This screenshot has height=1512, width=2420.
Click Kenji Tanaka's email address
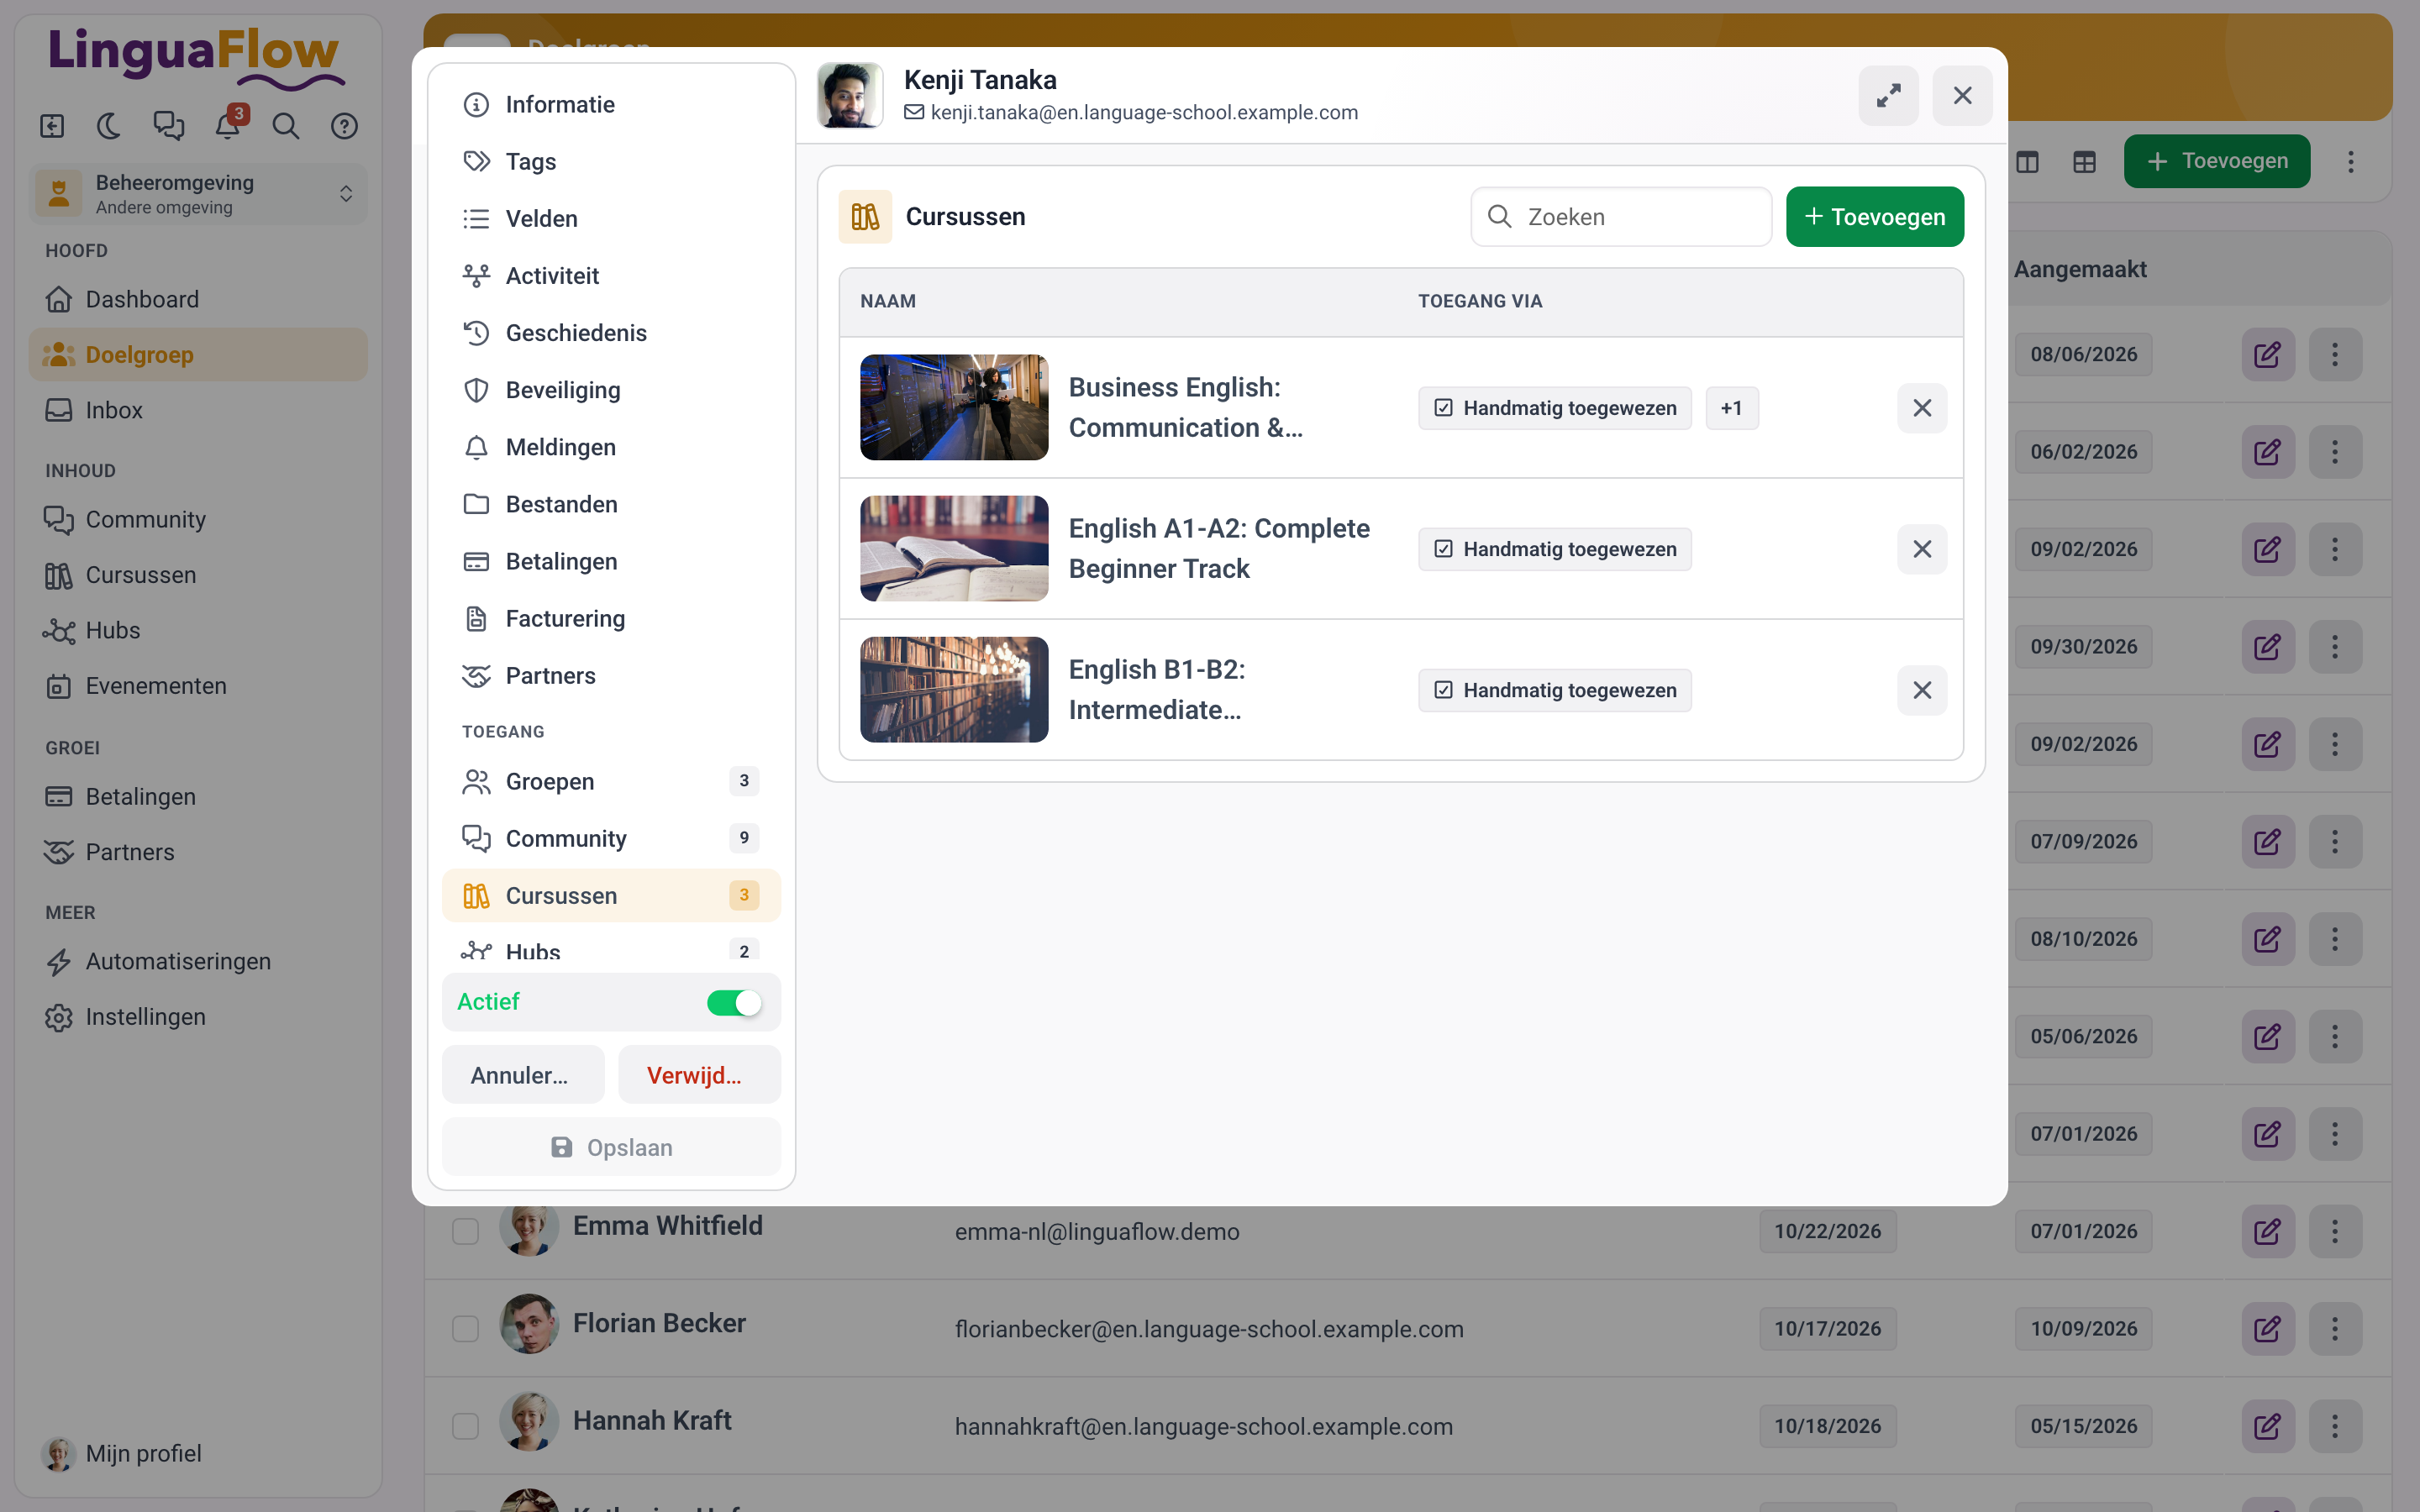(x=1144, y=112)
